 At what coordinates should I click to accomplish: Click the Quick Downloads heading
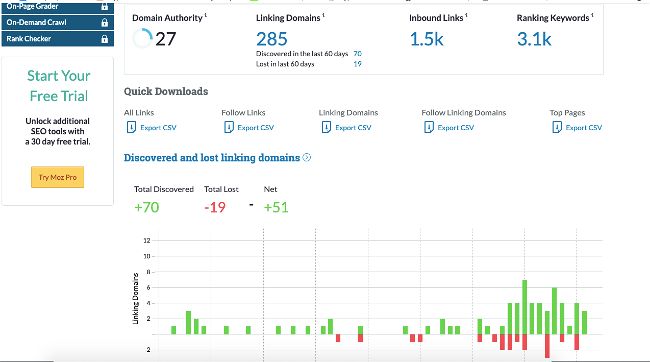click(166, 91)
